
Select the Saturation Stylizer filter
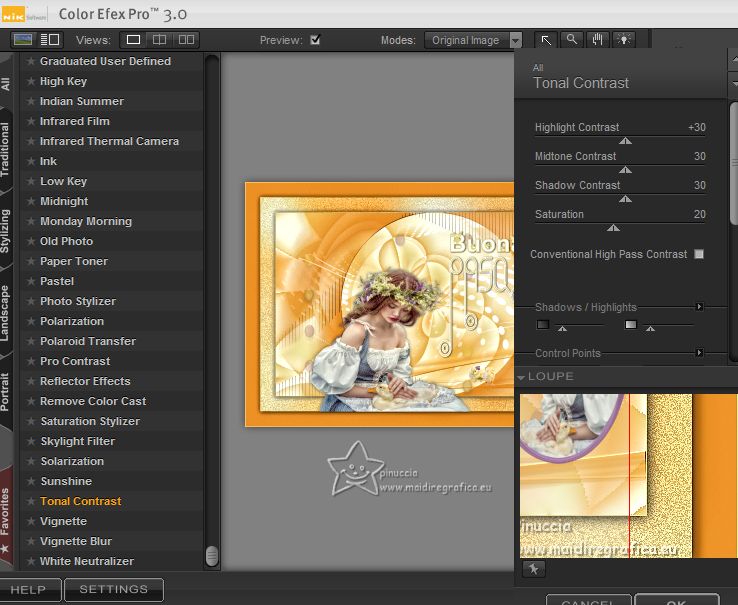(90, 421)
